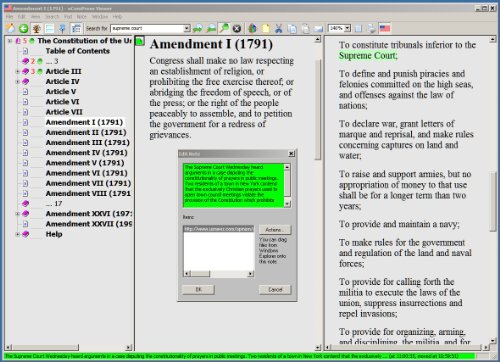Select Amendment III (1791) in tree
The width and height of the screenshot is (500, 362).
point(88,142)
